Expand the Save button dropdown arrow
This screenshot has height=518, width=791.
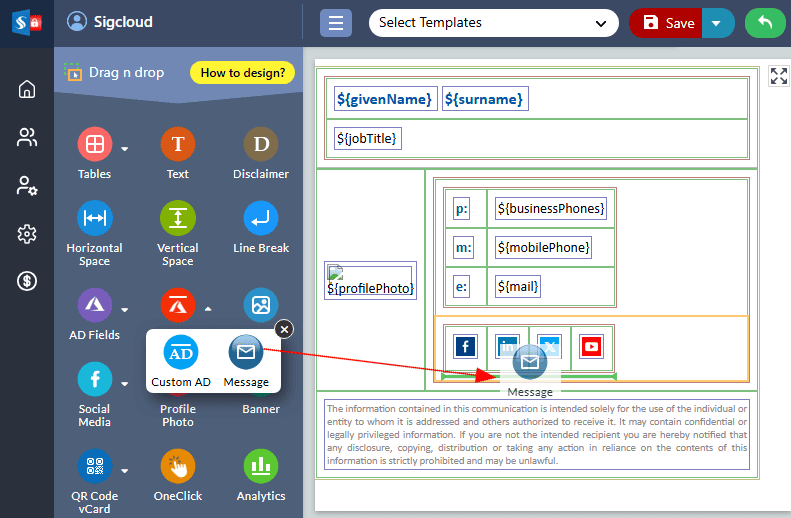pos(716,23)
